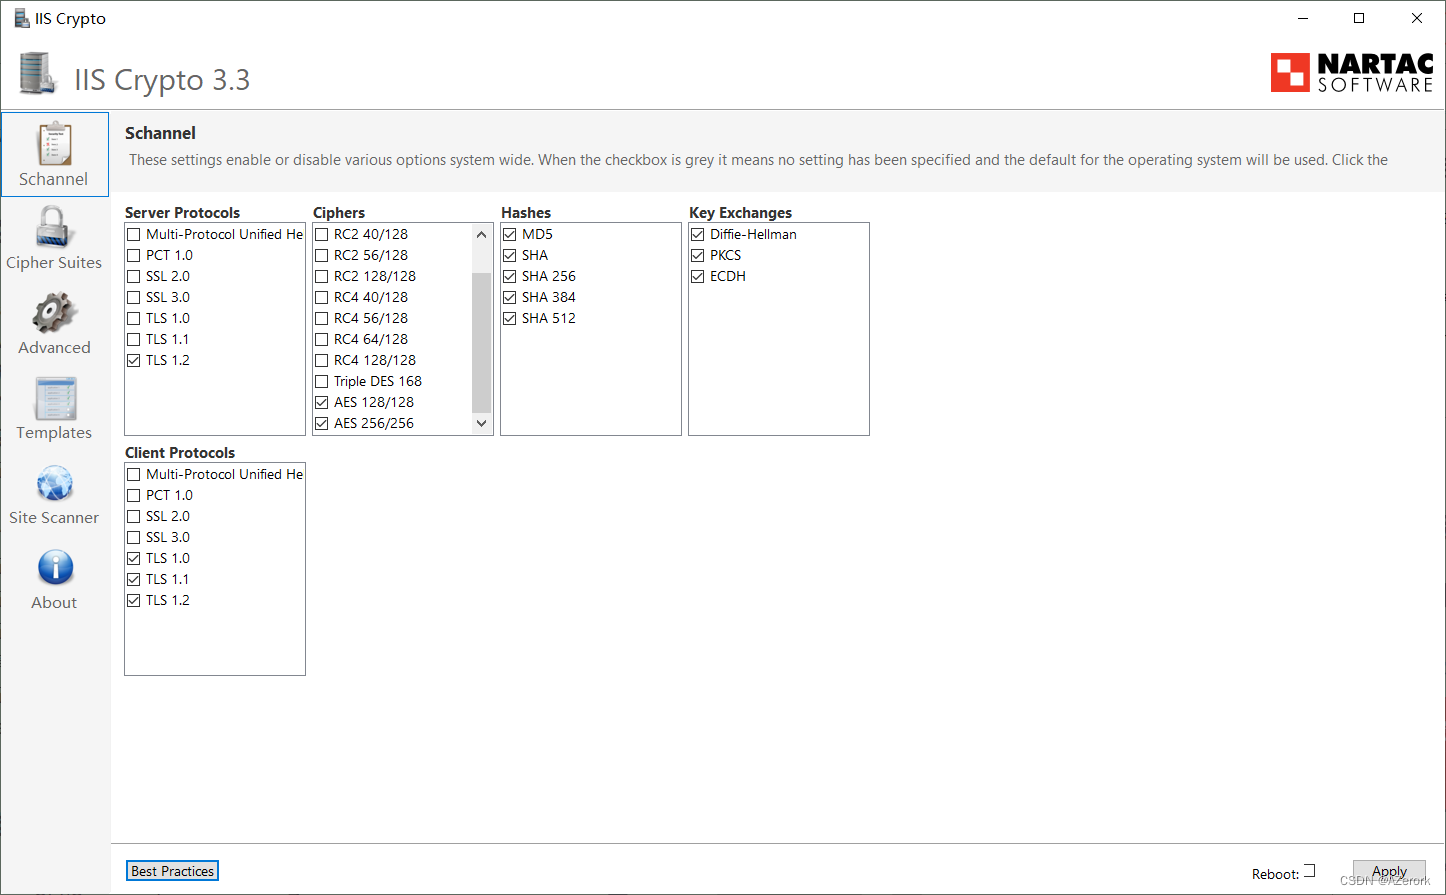
Task: Uncheck the SHA 512 hash
Action: point(510,318)
